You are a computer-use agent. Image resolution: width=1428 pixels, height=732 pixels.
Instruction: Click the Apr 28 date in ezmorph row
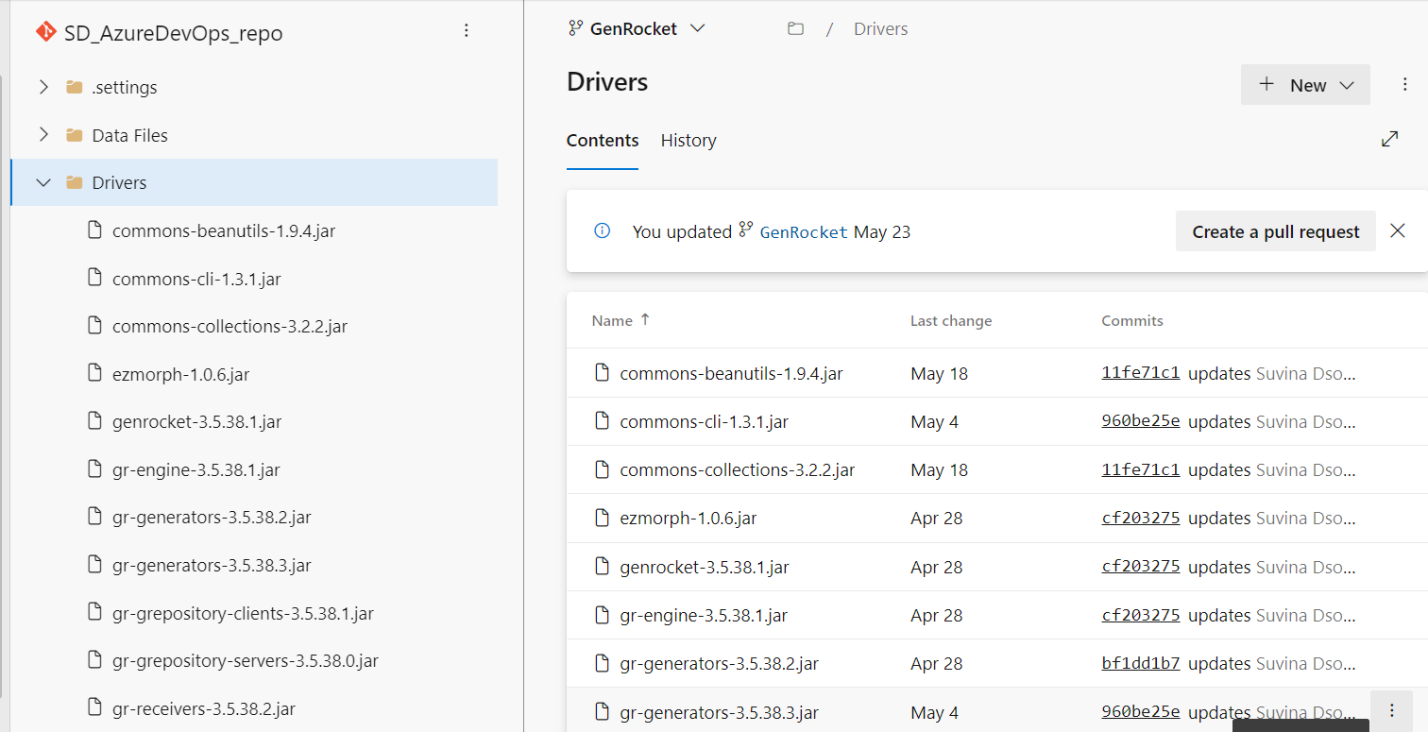coord(936,518)
